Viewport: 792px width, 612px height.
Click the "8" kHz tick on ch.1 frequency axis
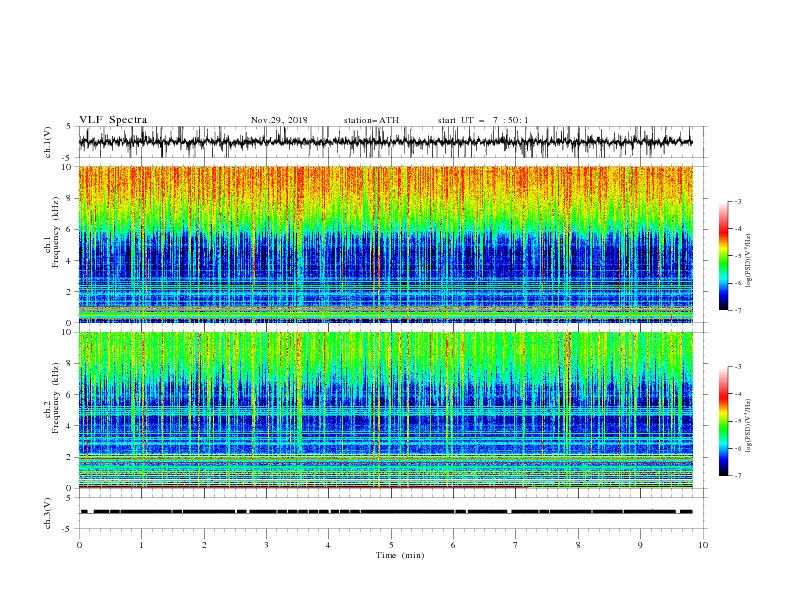69,198
